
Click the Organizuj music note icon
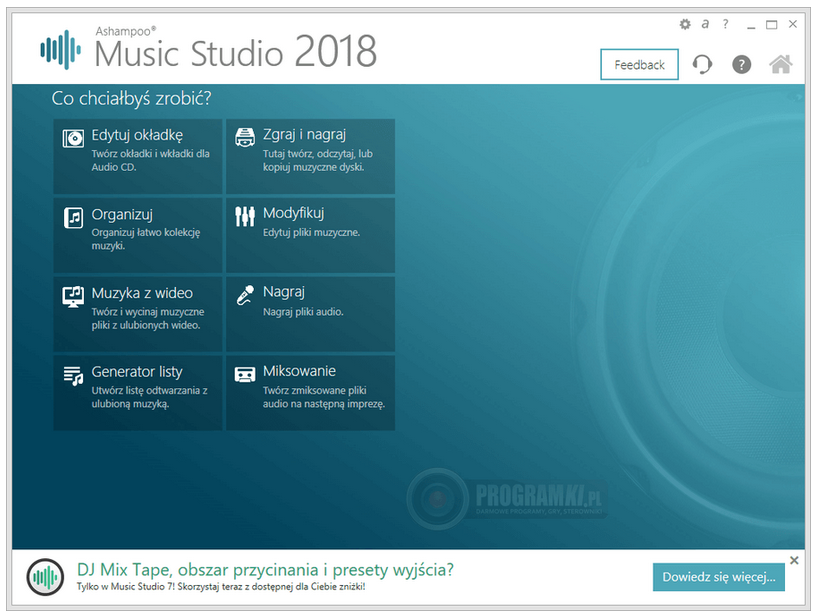73,218
